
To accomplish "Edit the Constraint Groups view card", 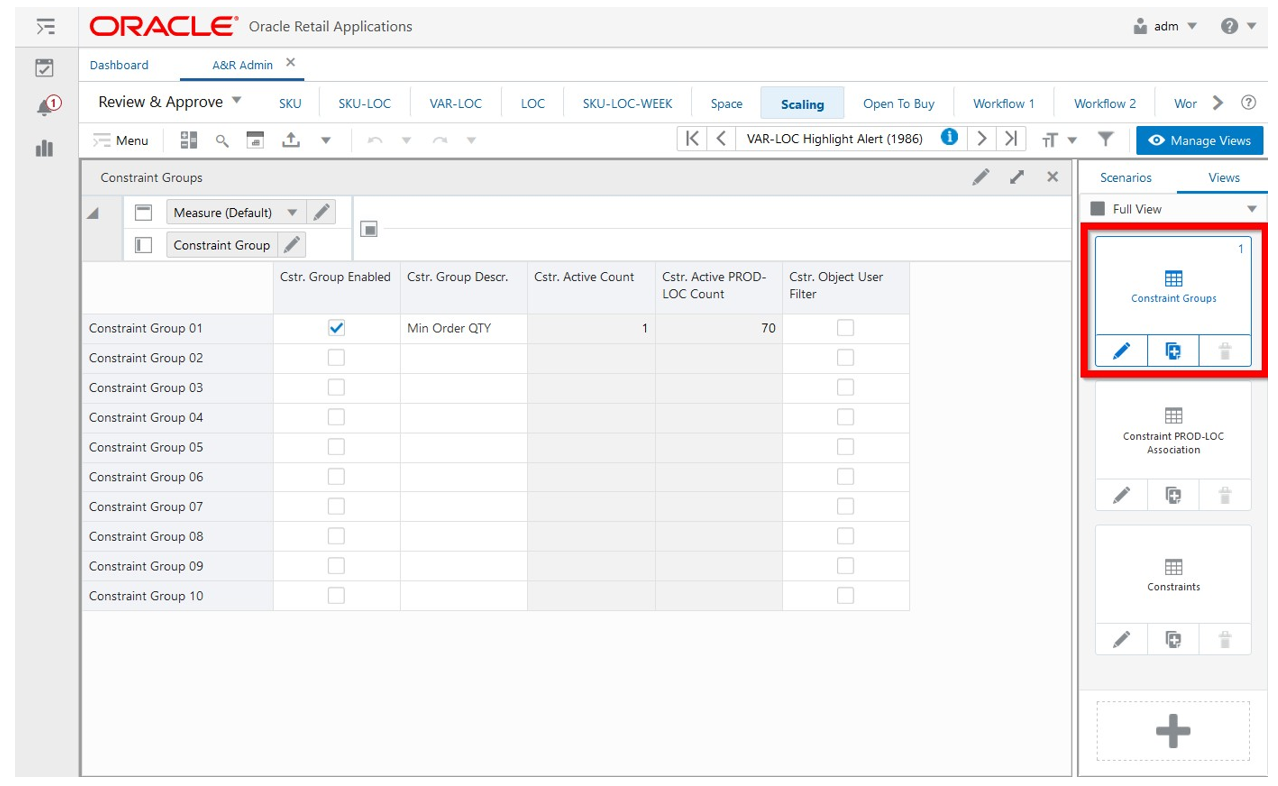I will pyautogui.click(x=1122, y=351).
